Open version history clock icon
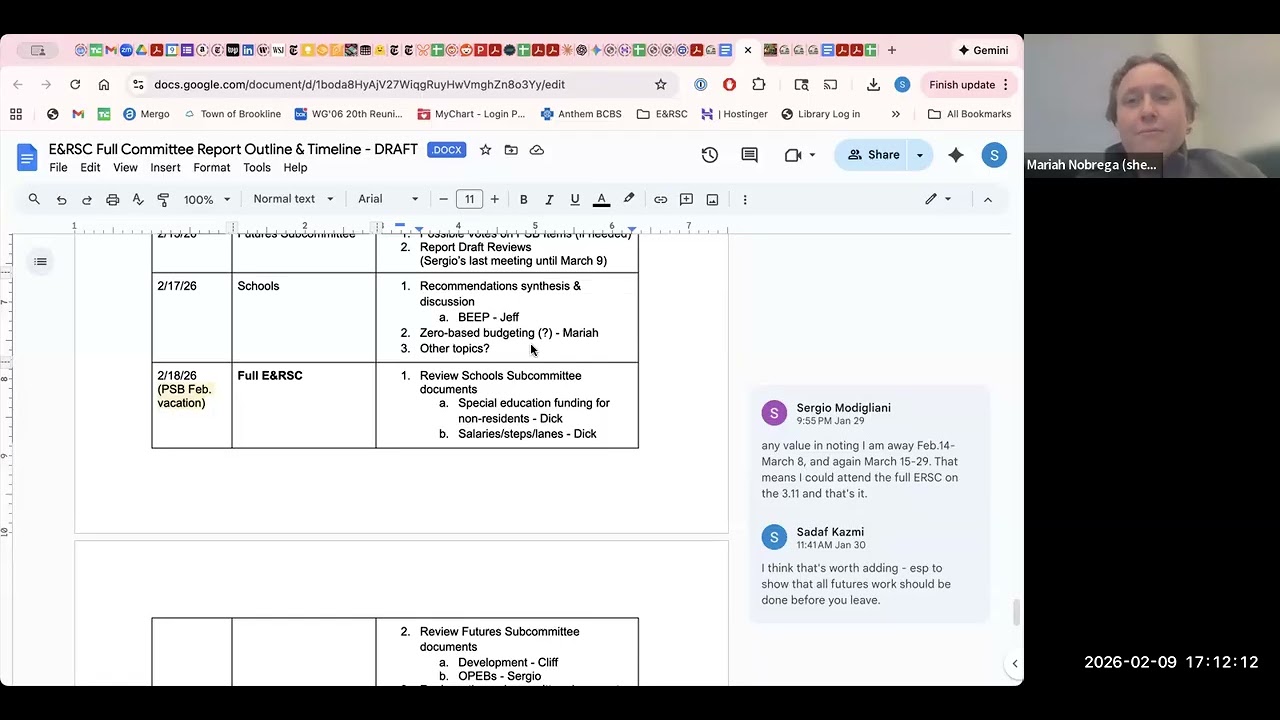Viewport: 1280px width, 720px height. tap(710, 155)
